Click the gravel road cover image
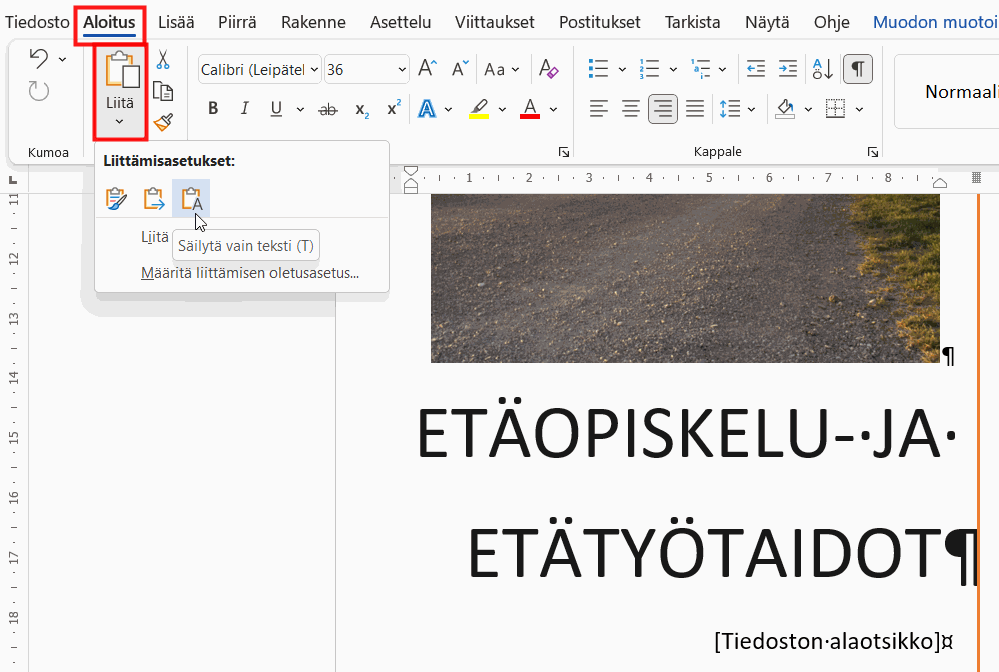 685,278
